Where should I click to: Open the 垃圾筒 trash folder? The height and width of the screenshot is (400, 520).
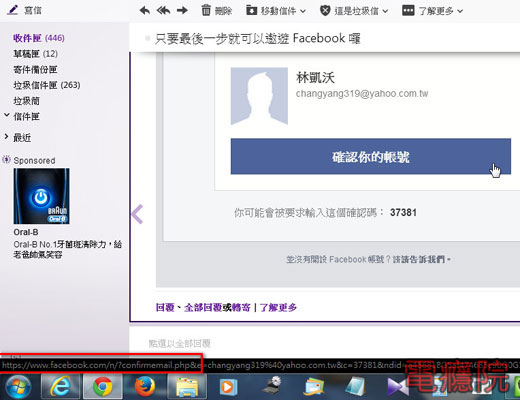coord(26,101)
